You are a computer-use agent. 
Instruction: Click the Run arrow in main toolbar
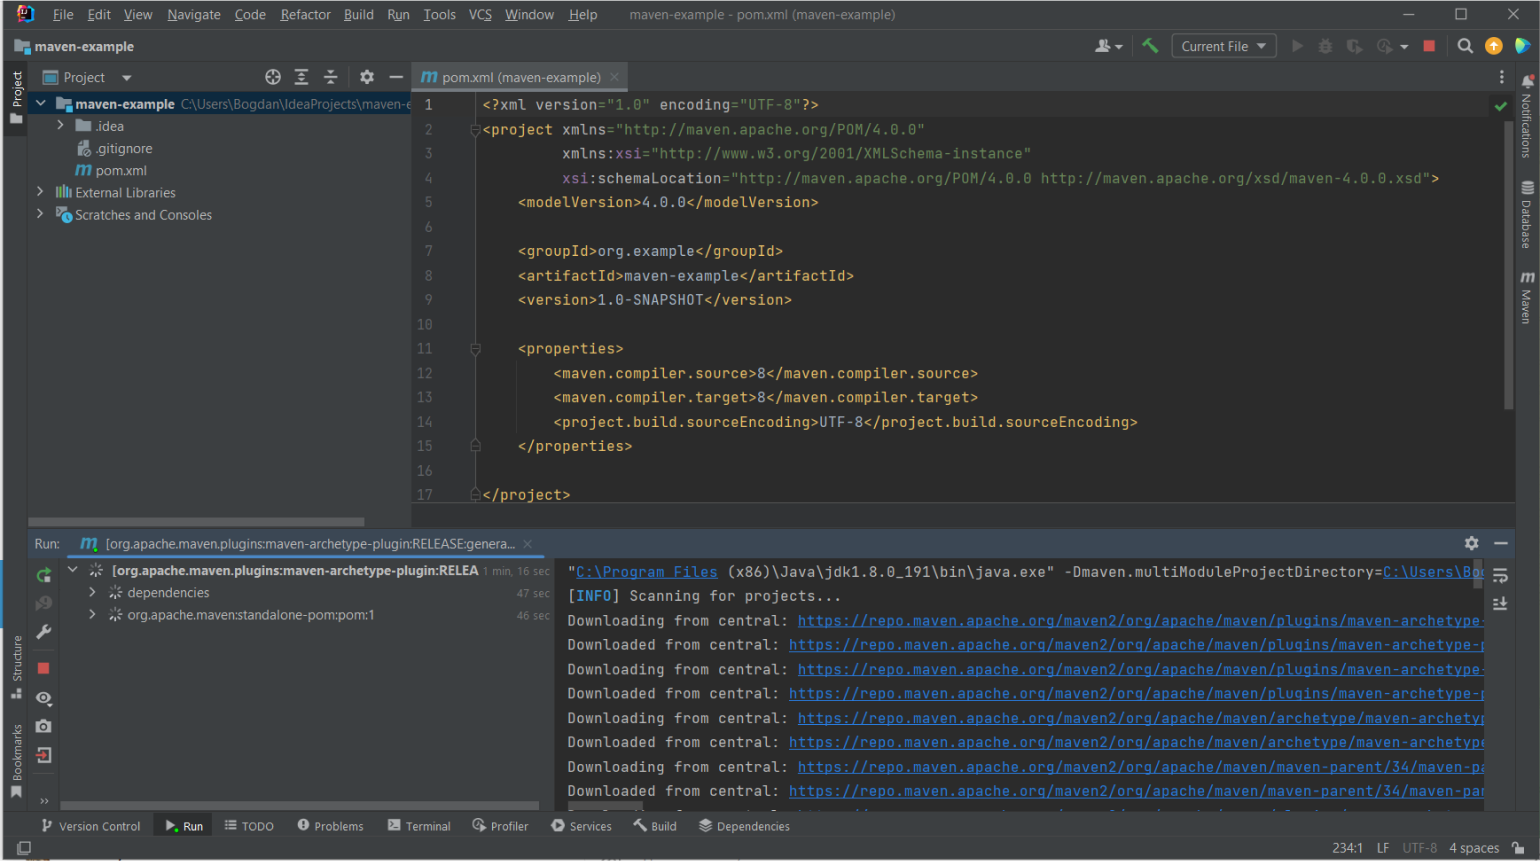pos(1297,46)
